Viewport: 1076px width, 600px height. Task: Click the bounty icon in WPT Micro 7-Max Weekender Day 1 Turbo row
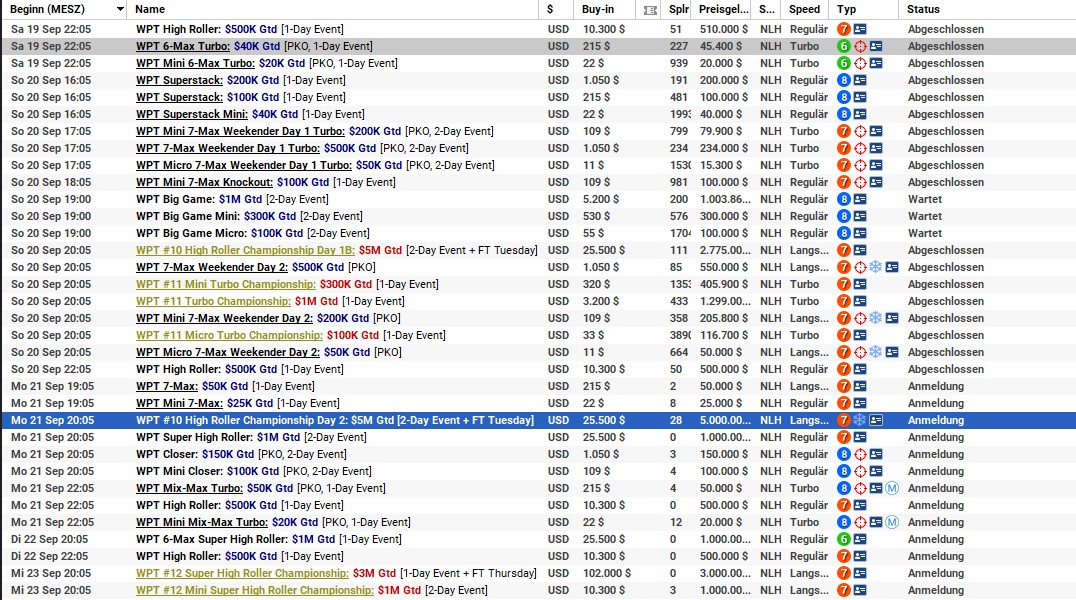coord(860,165)
